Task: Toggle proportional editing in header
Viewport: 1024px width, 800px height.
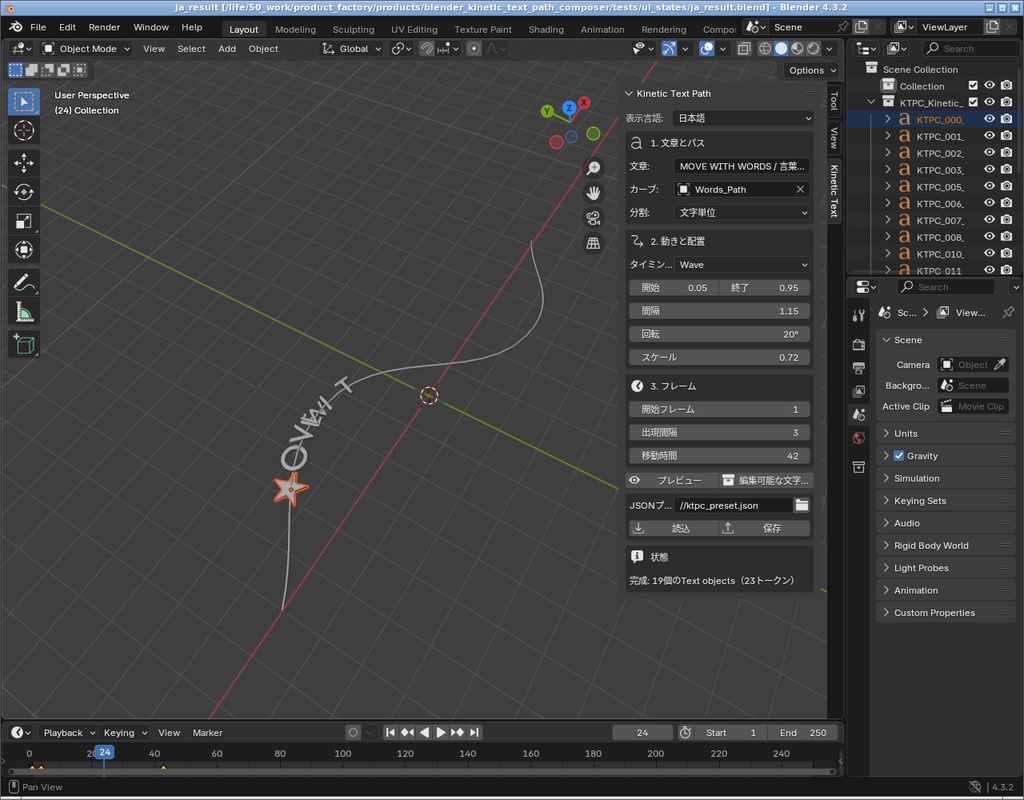Action: [474, 48]
